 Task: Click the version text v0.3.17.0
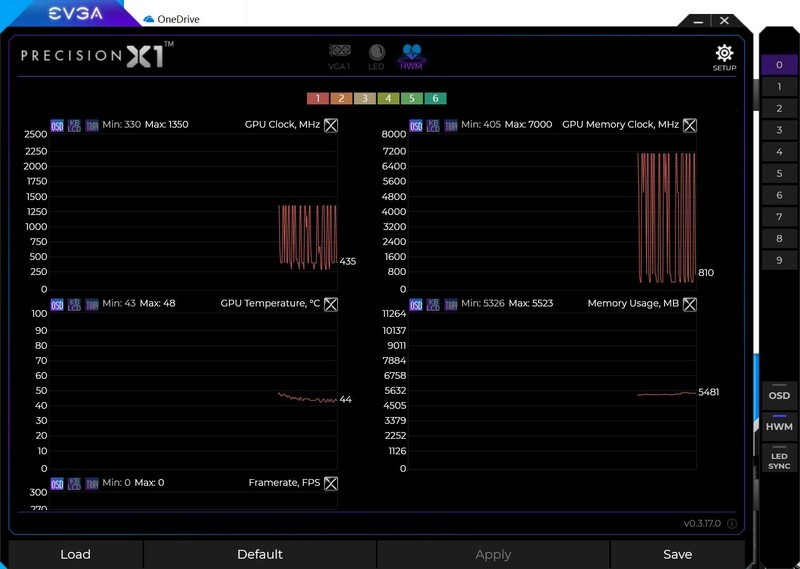(x=702, y=524)
